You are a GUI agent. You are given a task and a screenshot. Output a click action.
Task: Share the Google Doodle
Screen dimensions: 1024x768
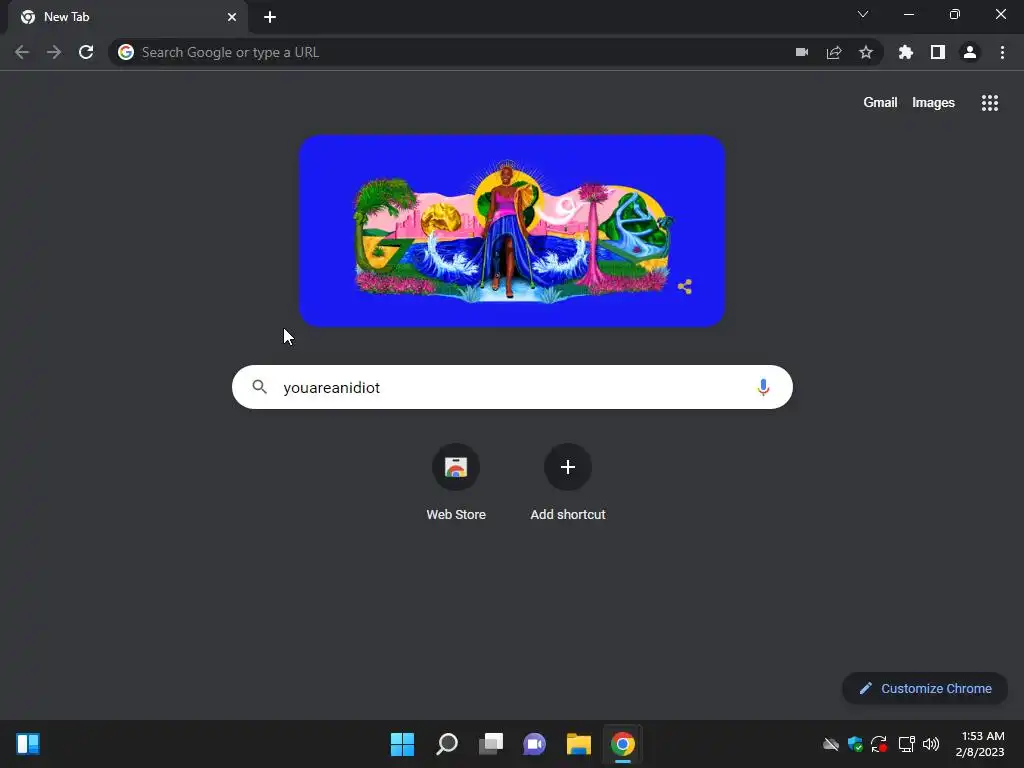pos(684,287)
